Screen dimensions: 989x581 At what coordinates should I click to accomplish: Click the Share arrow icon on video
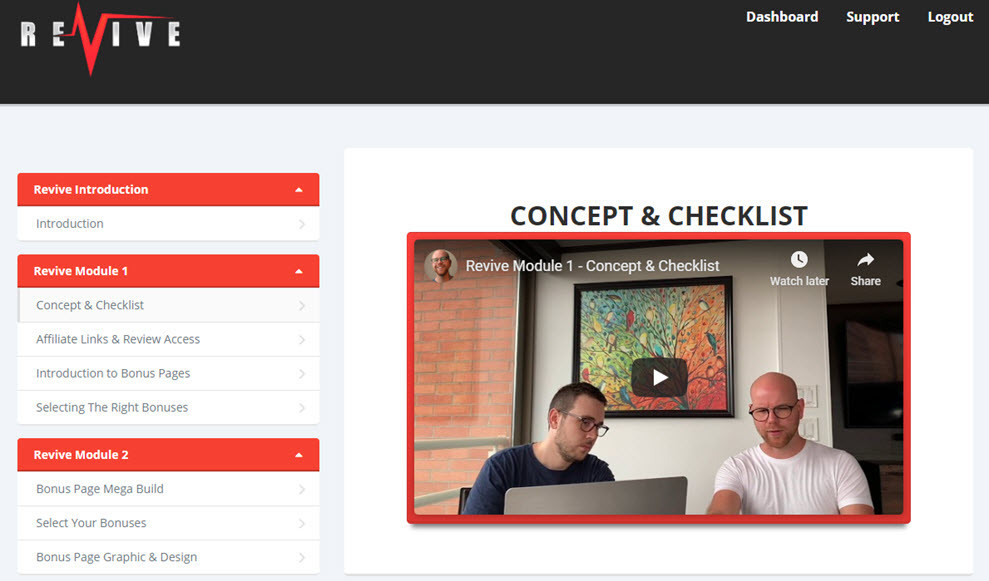click(x=865, y=259)
